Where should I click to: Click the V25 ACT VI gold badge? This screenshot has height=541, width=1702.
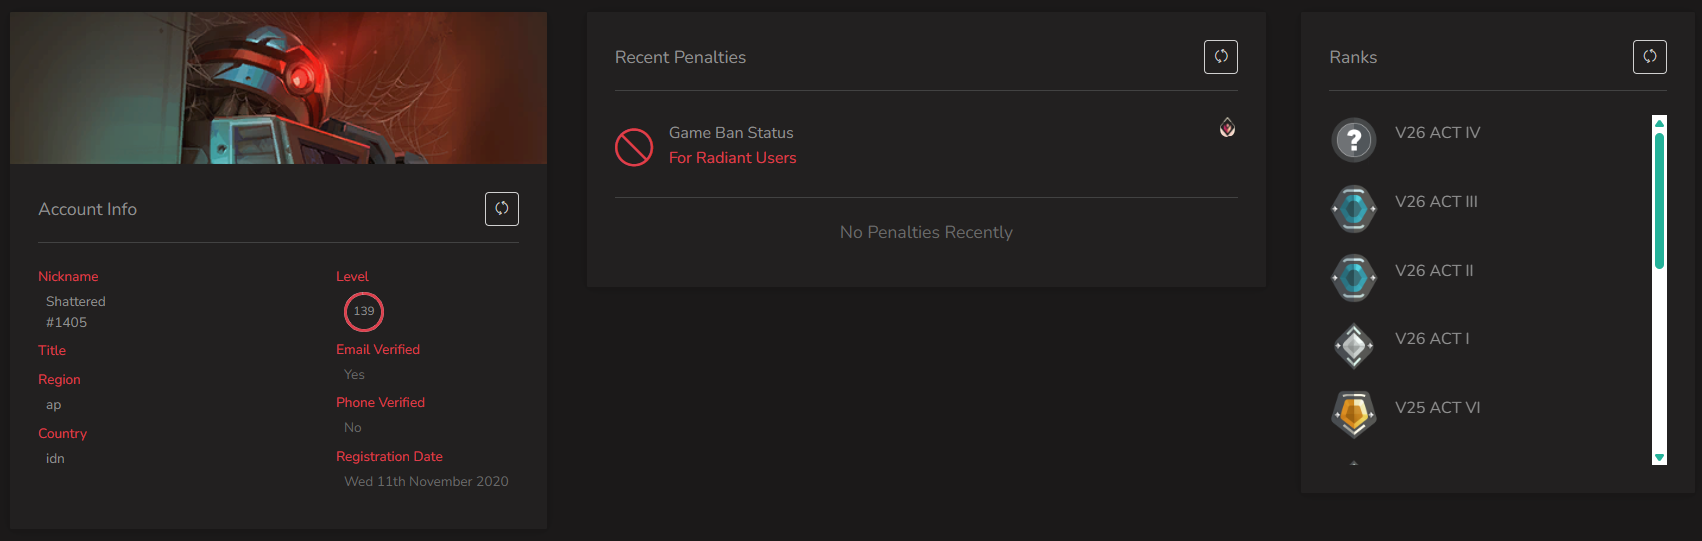(x=1354, y=414)
